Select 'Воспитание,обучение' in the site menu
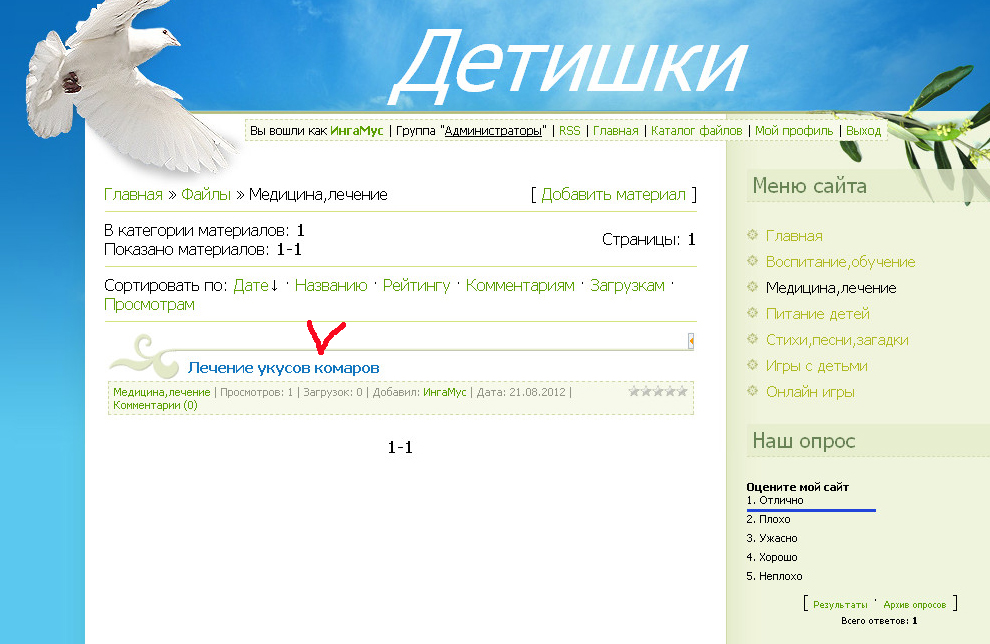 point(840,262)
